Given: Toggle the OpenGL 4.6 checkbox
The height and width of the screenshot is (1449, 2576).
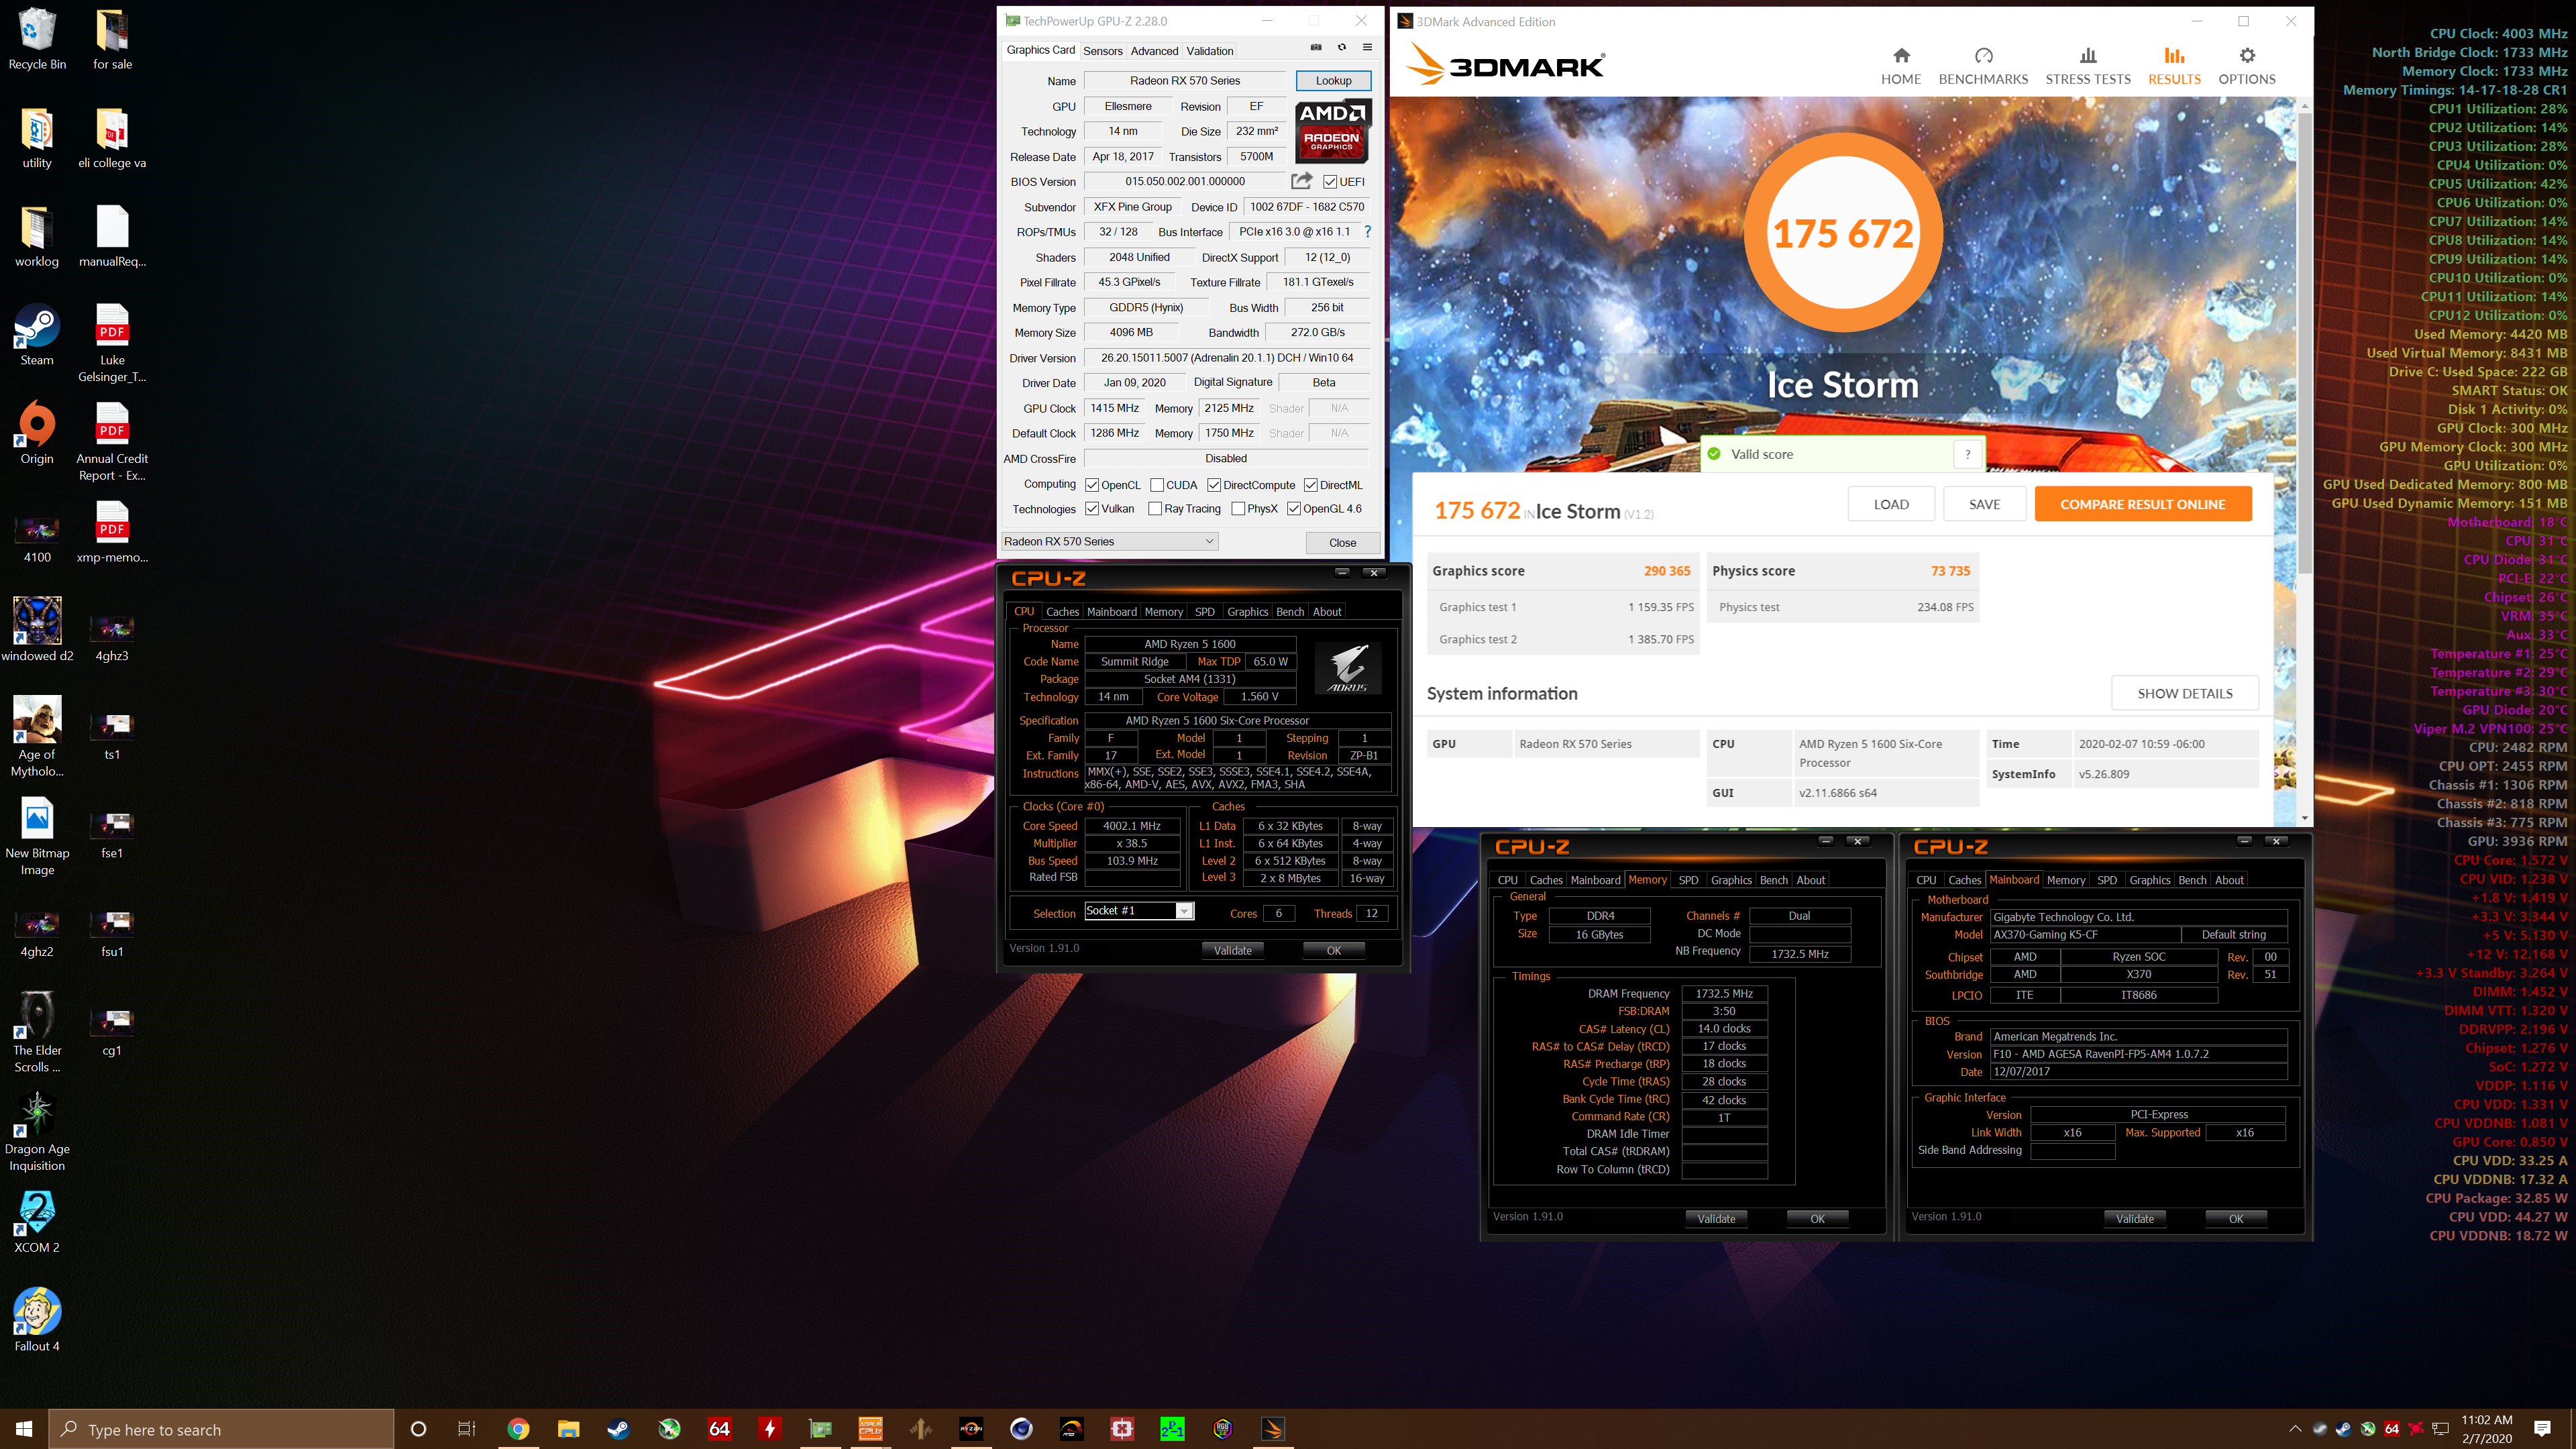Looking at the screenshot, I should coord(1294,509).
